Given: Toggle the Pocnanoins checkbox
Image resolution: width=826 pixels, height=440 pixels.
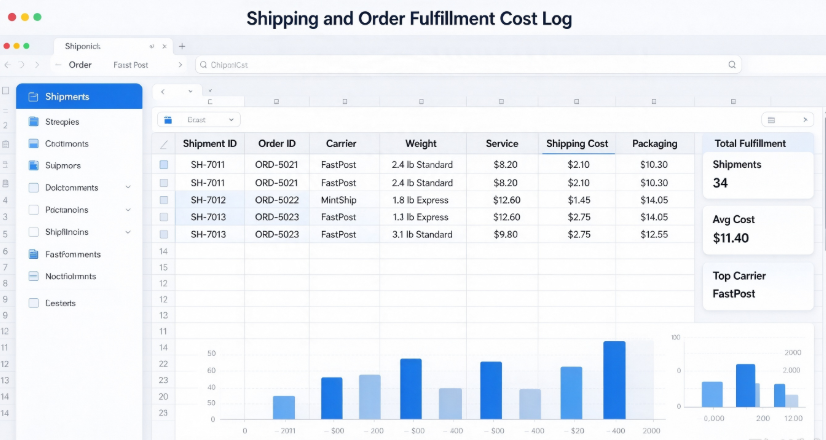Looking at the screenshot, I should 34,210.
